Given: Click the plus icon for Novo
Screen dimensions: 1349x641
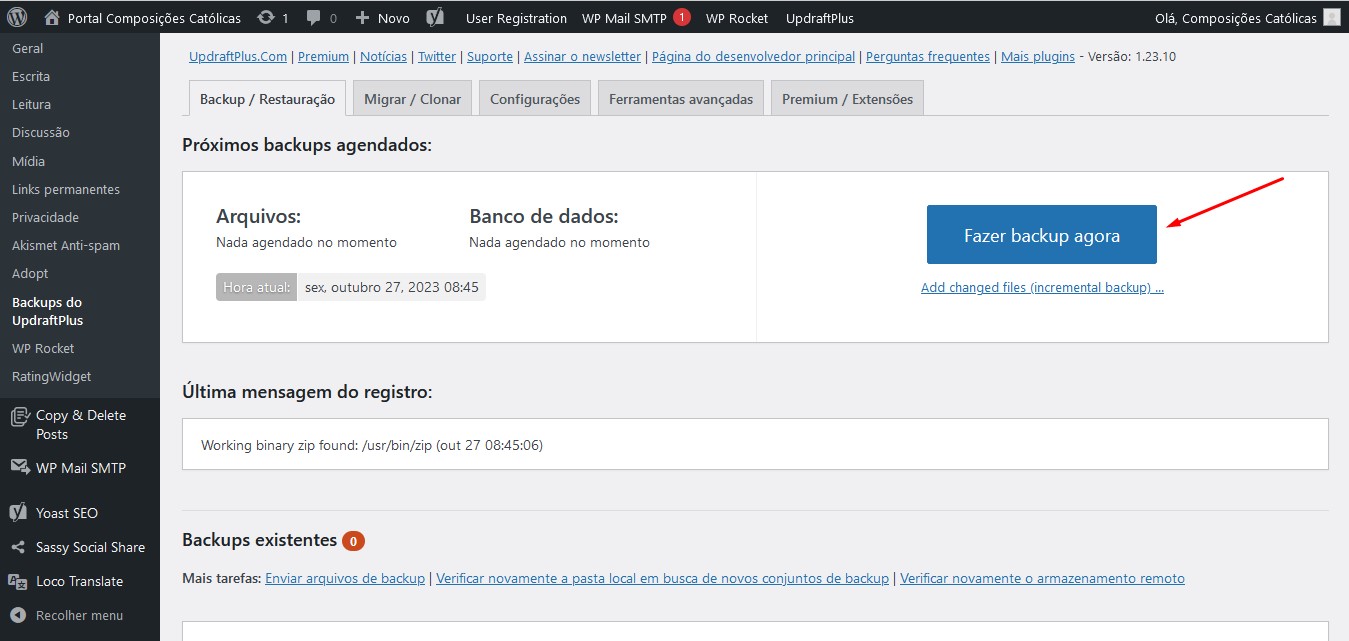Looking at the screenshot, I should (x=362, y=17).
